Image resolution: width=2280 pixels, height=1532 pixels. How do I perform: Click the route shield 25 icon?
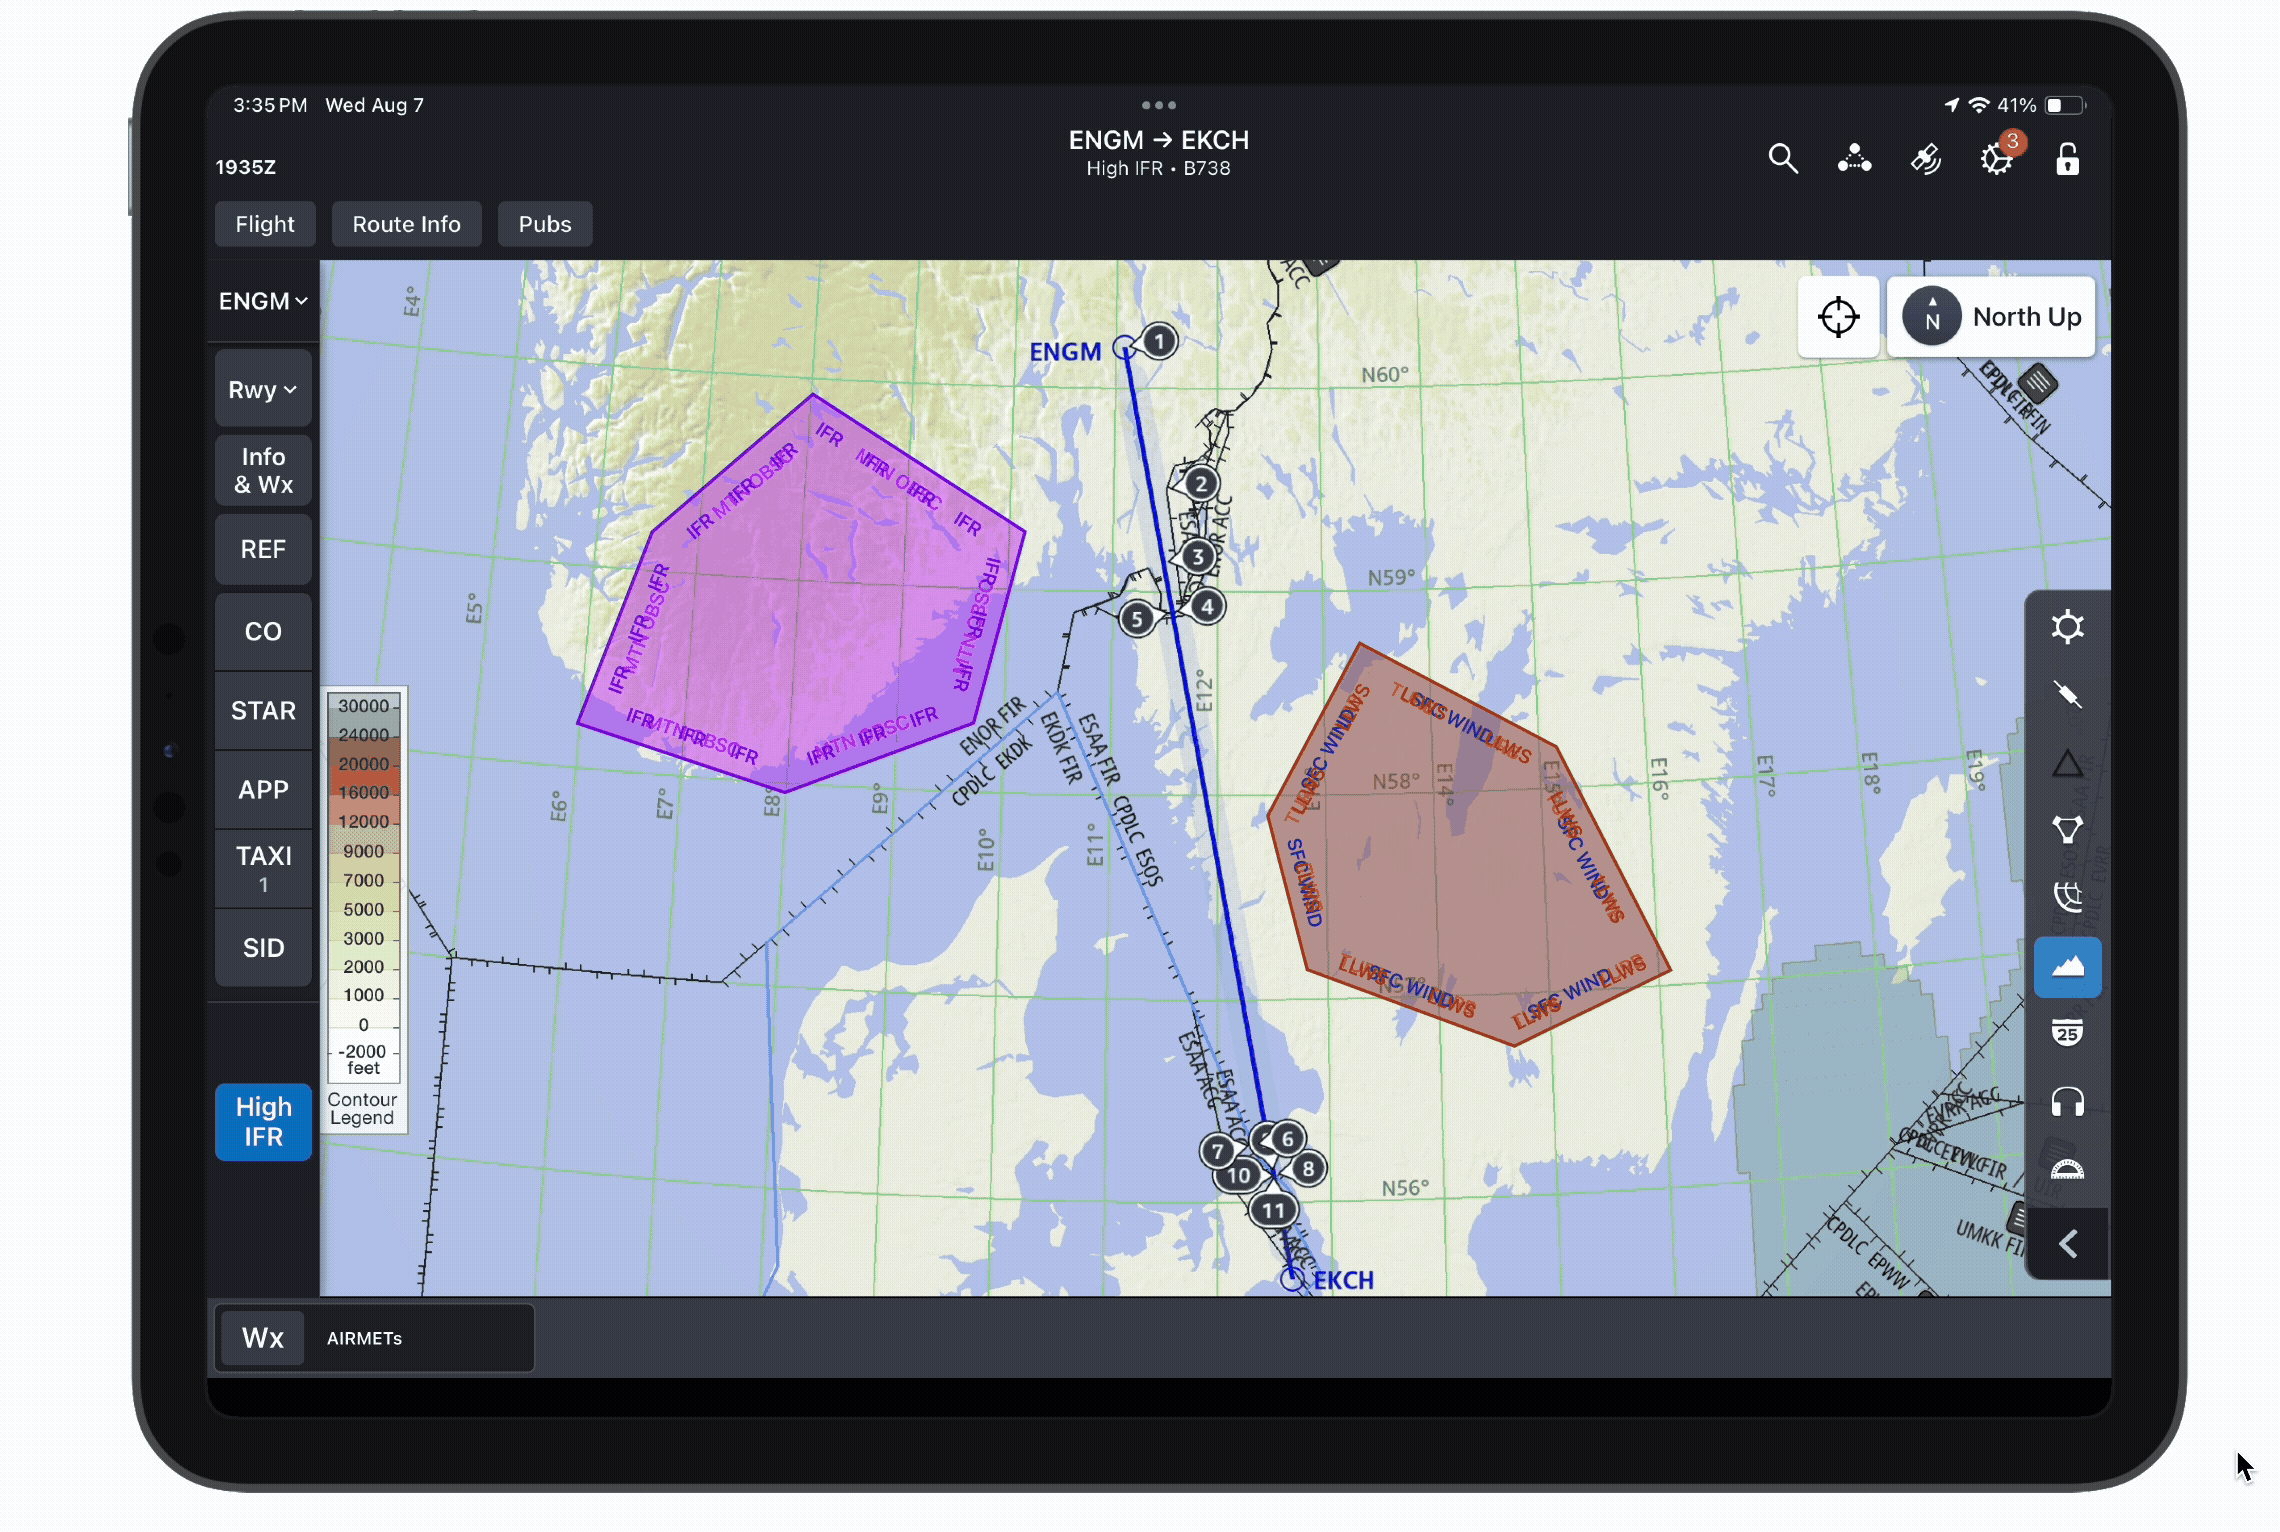click(2067, 1034)
